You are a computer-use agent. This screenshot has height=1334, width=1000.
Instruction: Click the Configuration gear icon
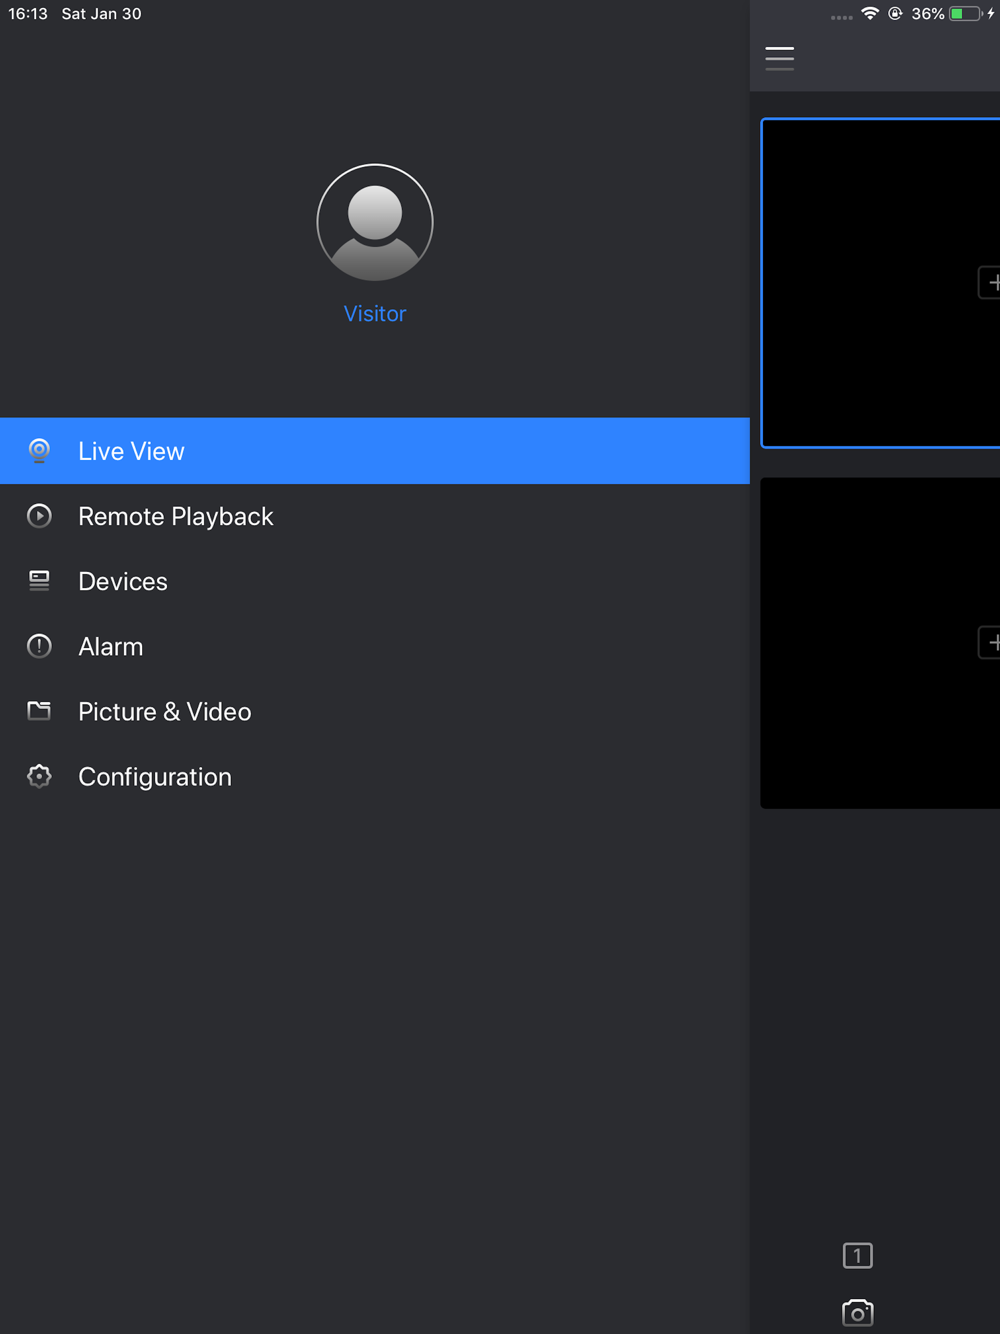pos(39,776)
